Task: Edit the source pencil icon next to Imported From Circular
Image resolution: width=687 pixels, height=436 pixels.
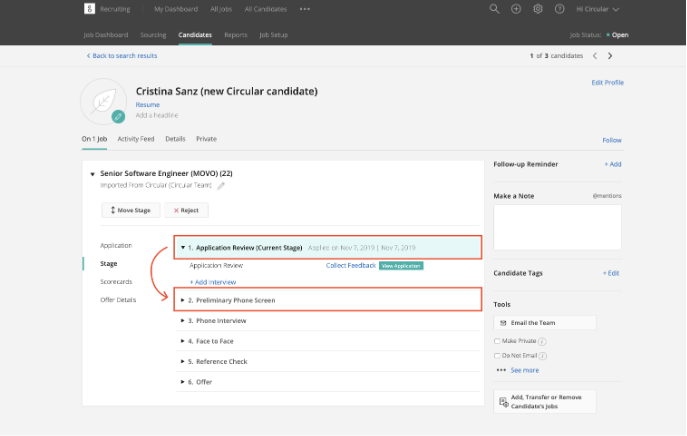Action: [x=221, y=186]
